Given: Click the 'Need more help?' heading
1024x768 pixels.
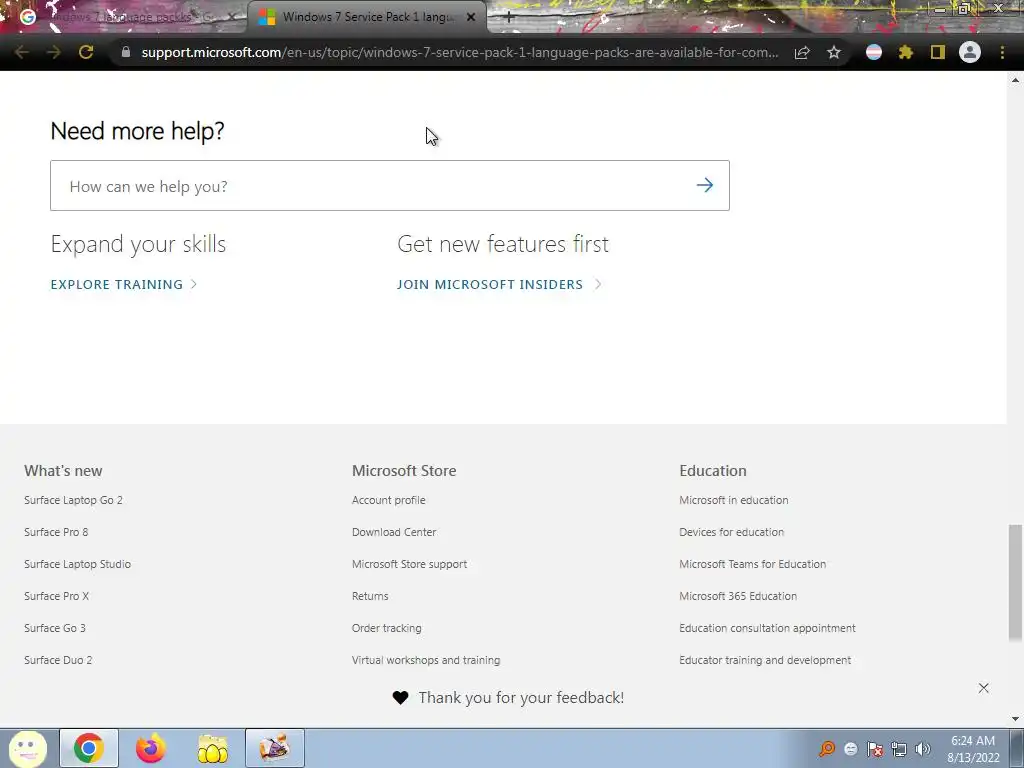Looking at the screenshot, I should tap(137, 131).
